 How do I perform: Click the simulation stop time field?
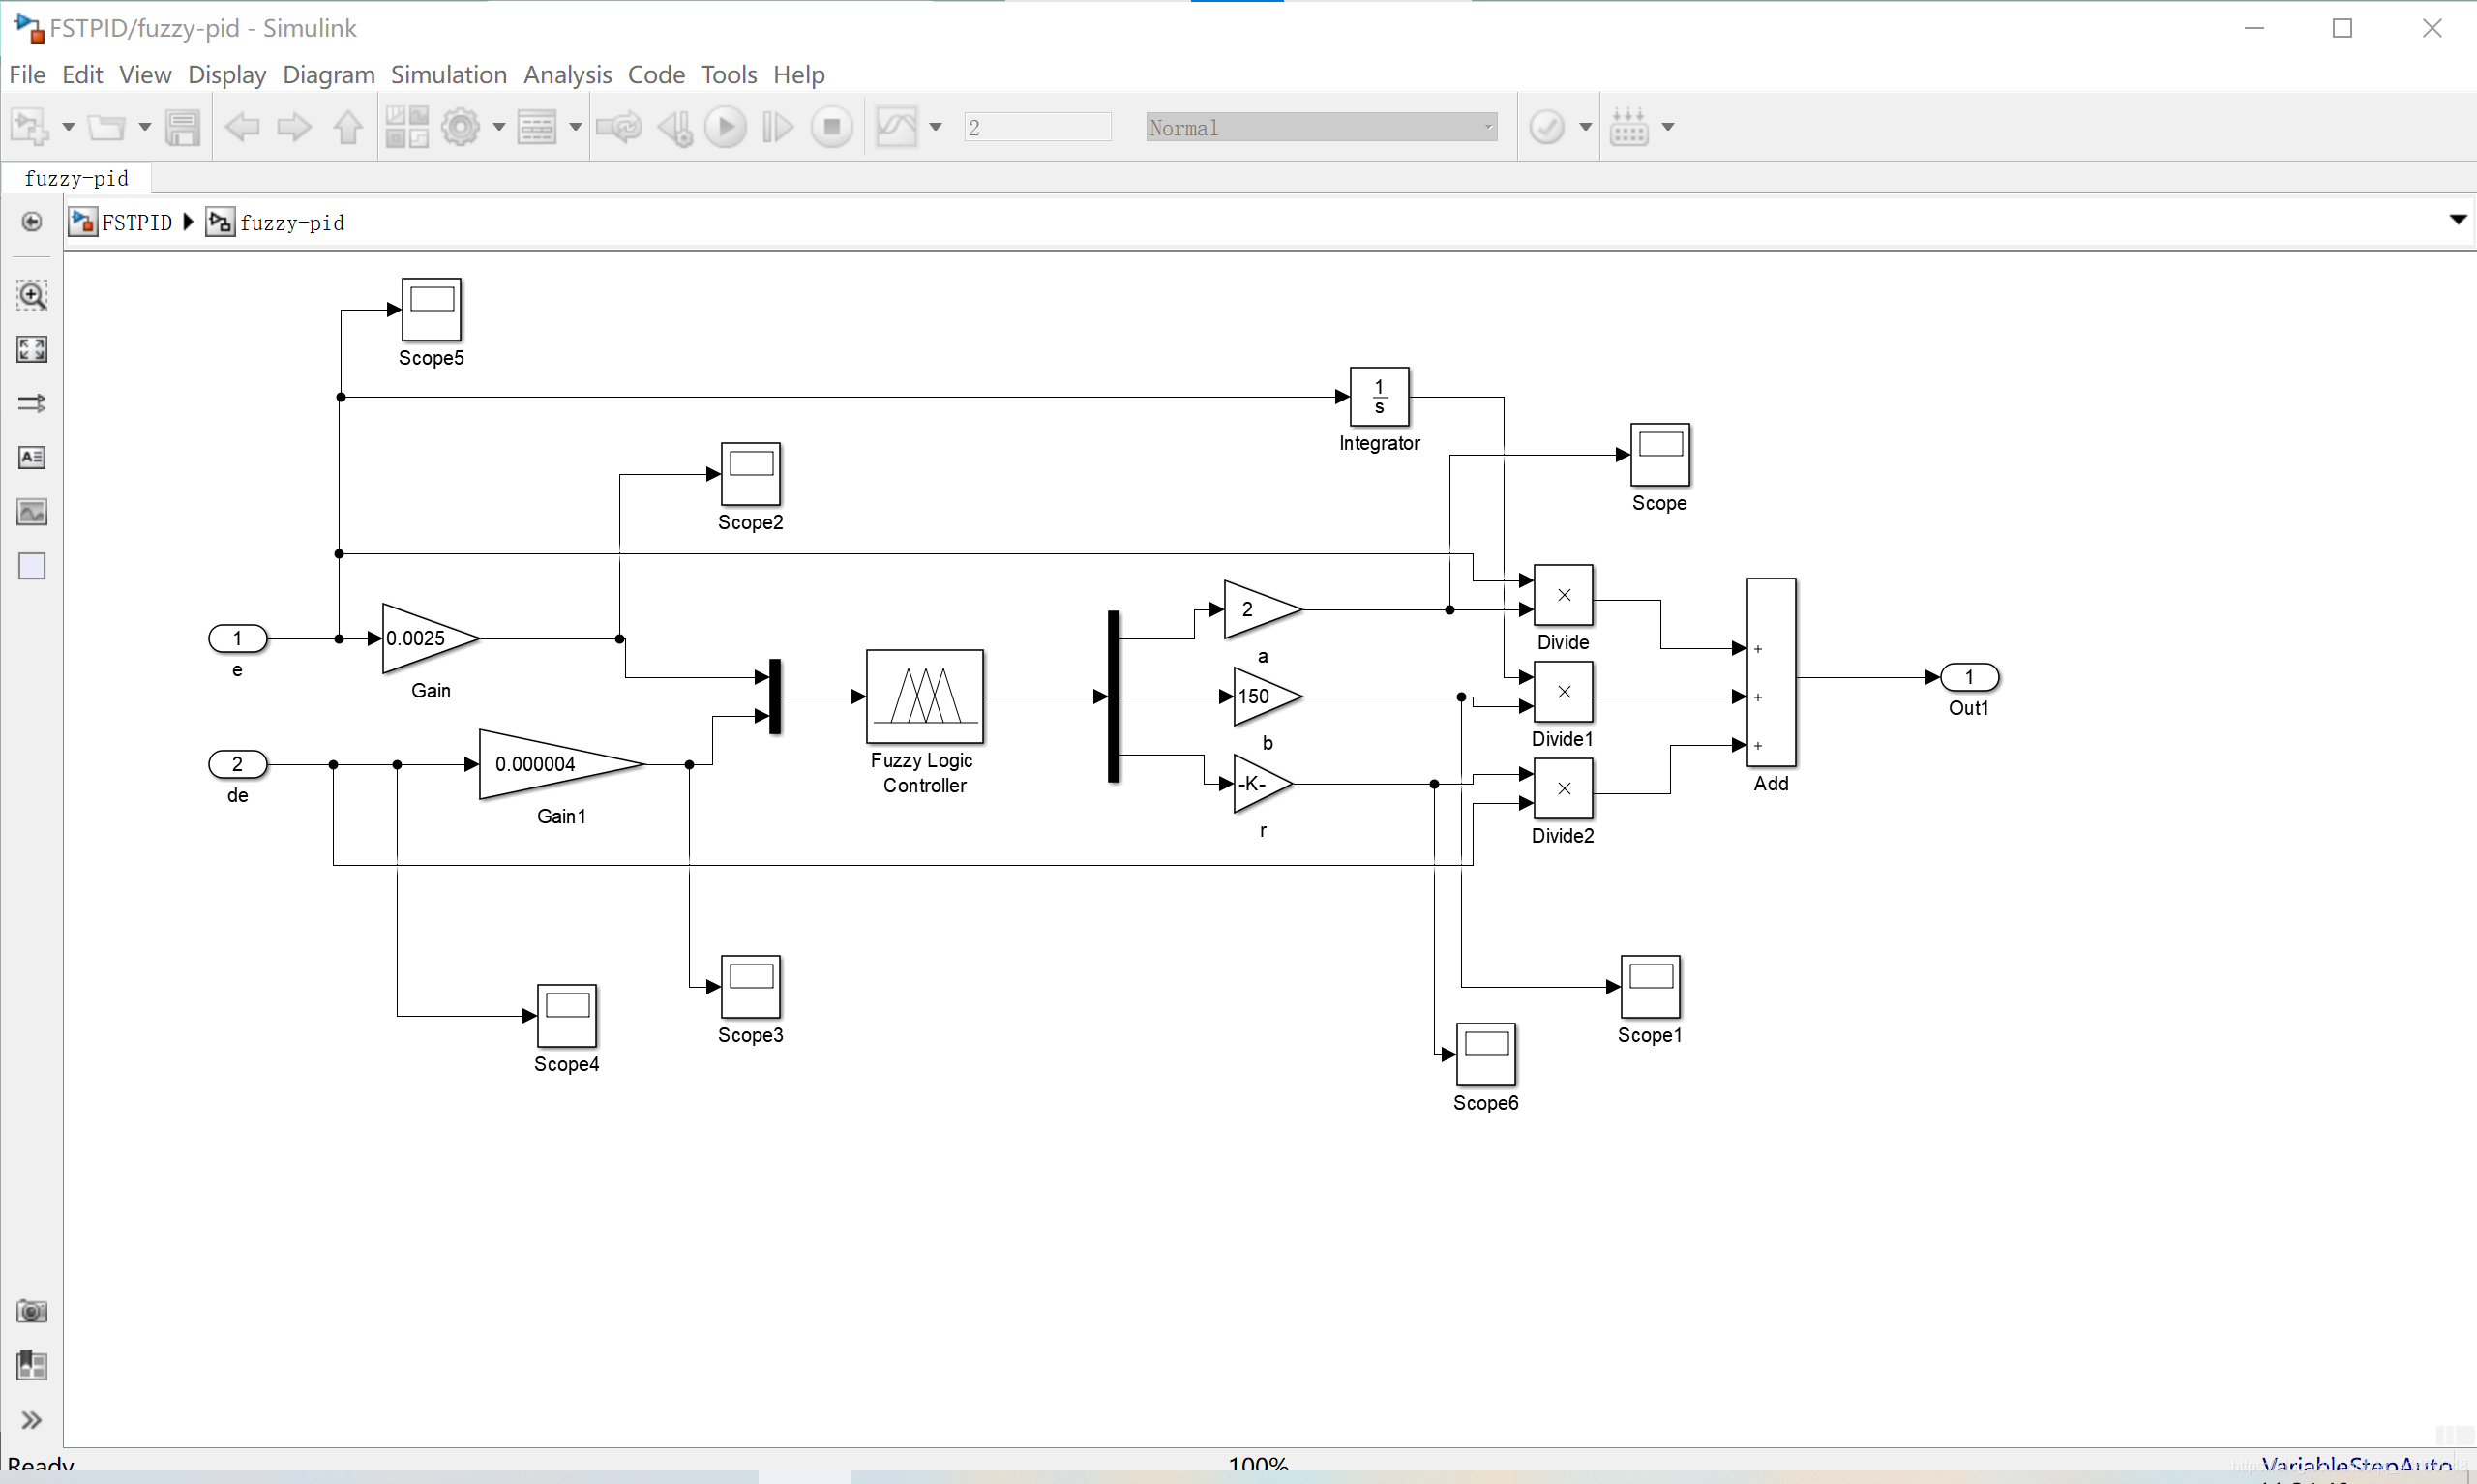1038,127
